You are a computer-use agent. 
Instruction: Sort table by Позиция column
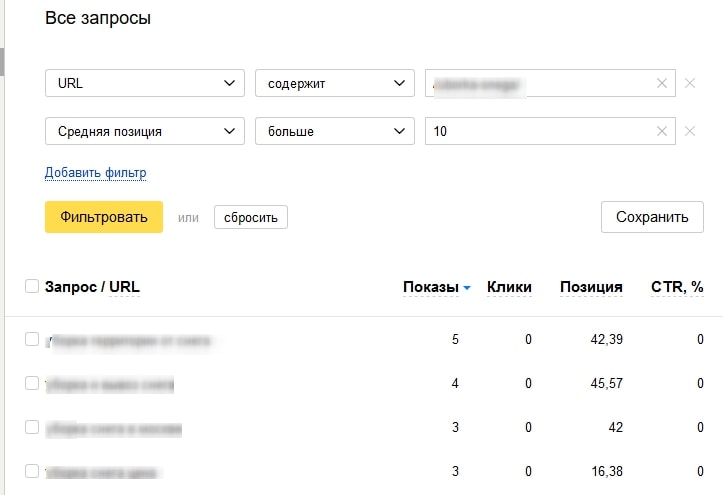591,287
